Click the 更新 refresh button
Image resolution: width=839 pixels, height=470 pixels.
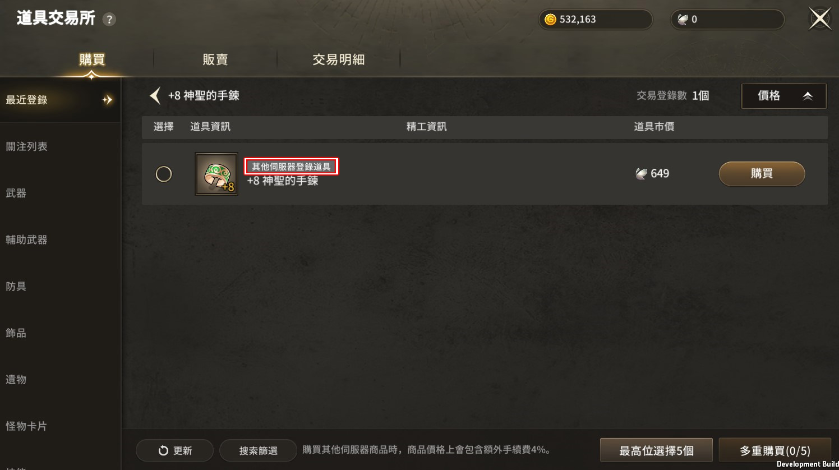[175, 451]
